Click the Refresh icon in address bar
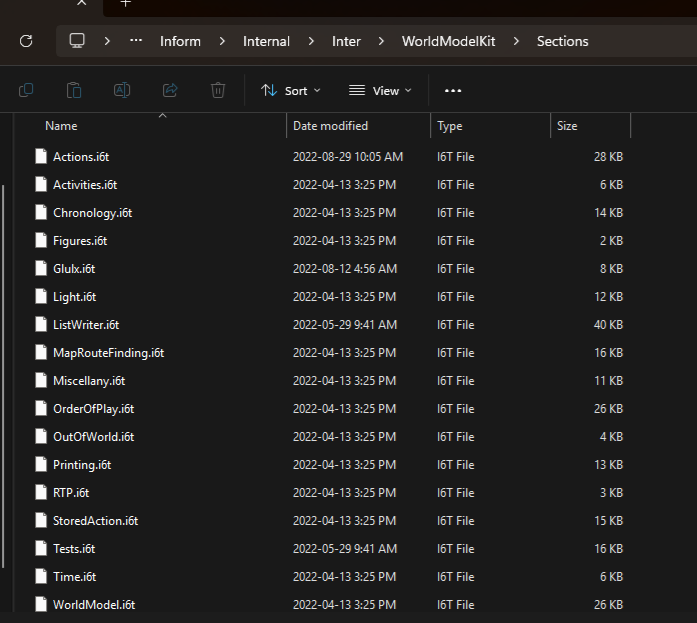This screenshot has width=697, height=623. [x=26, y=41]
